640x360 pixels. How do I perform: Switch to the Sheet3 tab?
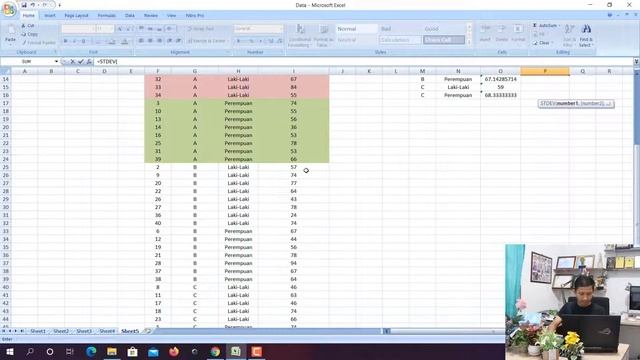click(84, 331)
